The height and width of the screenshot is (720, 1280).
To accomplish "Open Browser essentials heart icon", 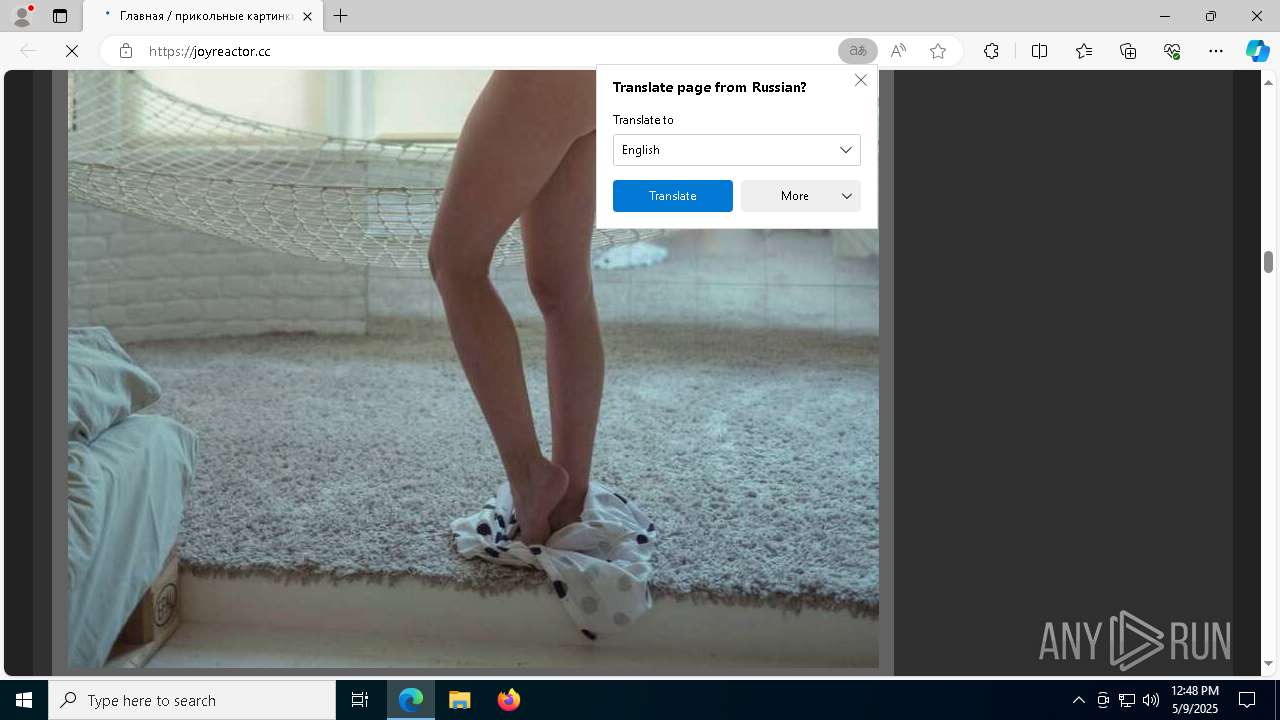I will (x=1172, y=51).
